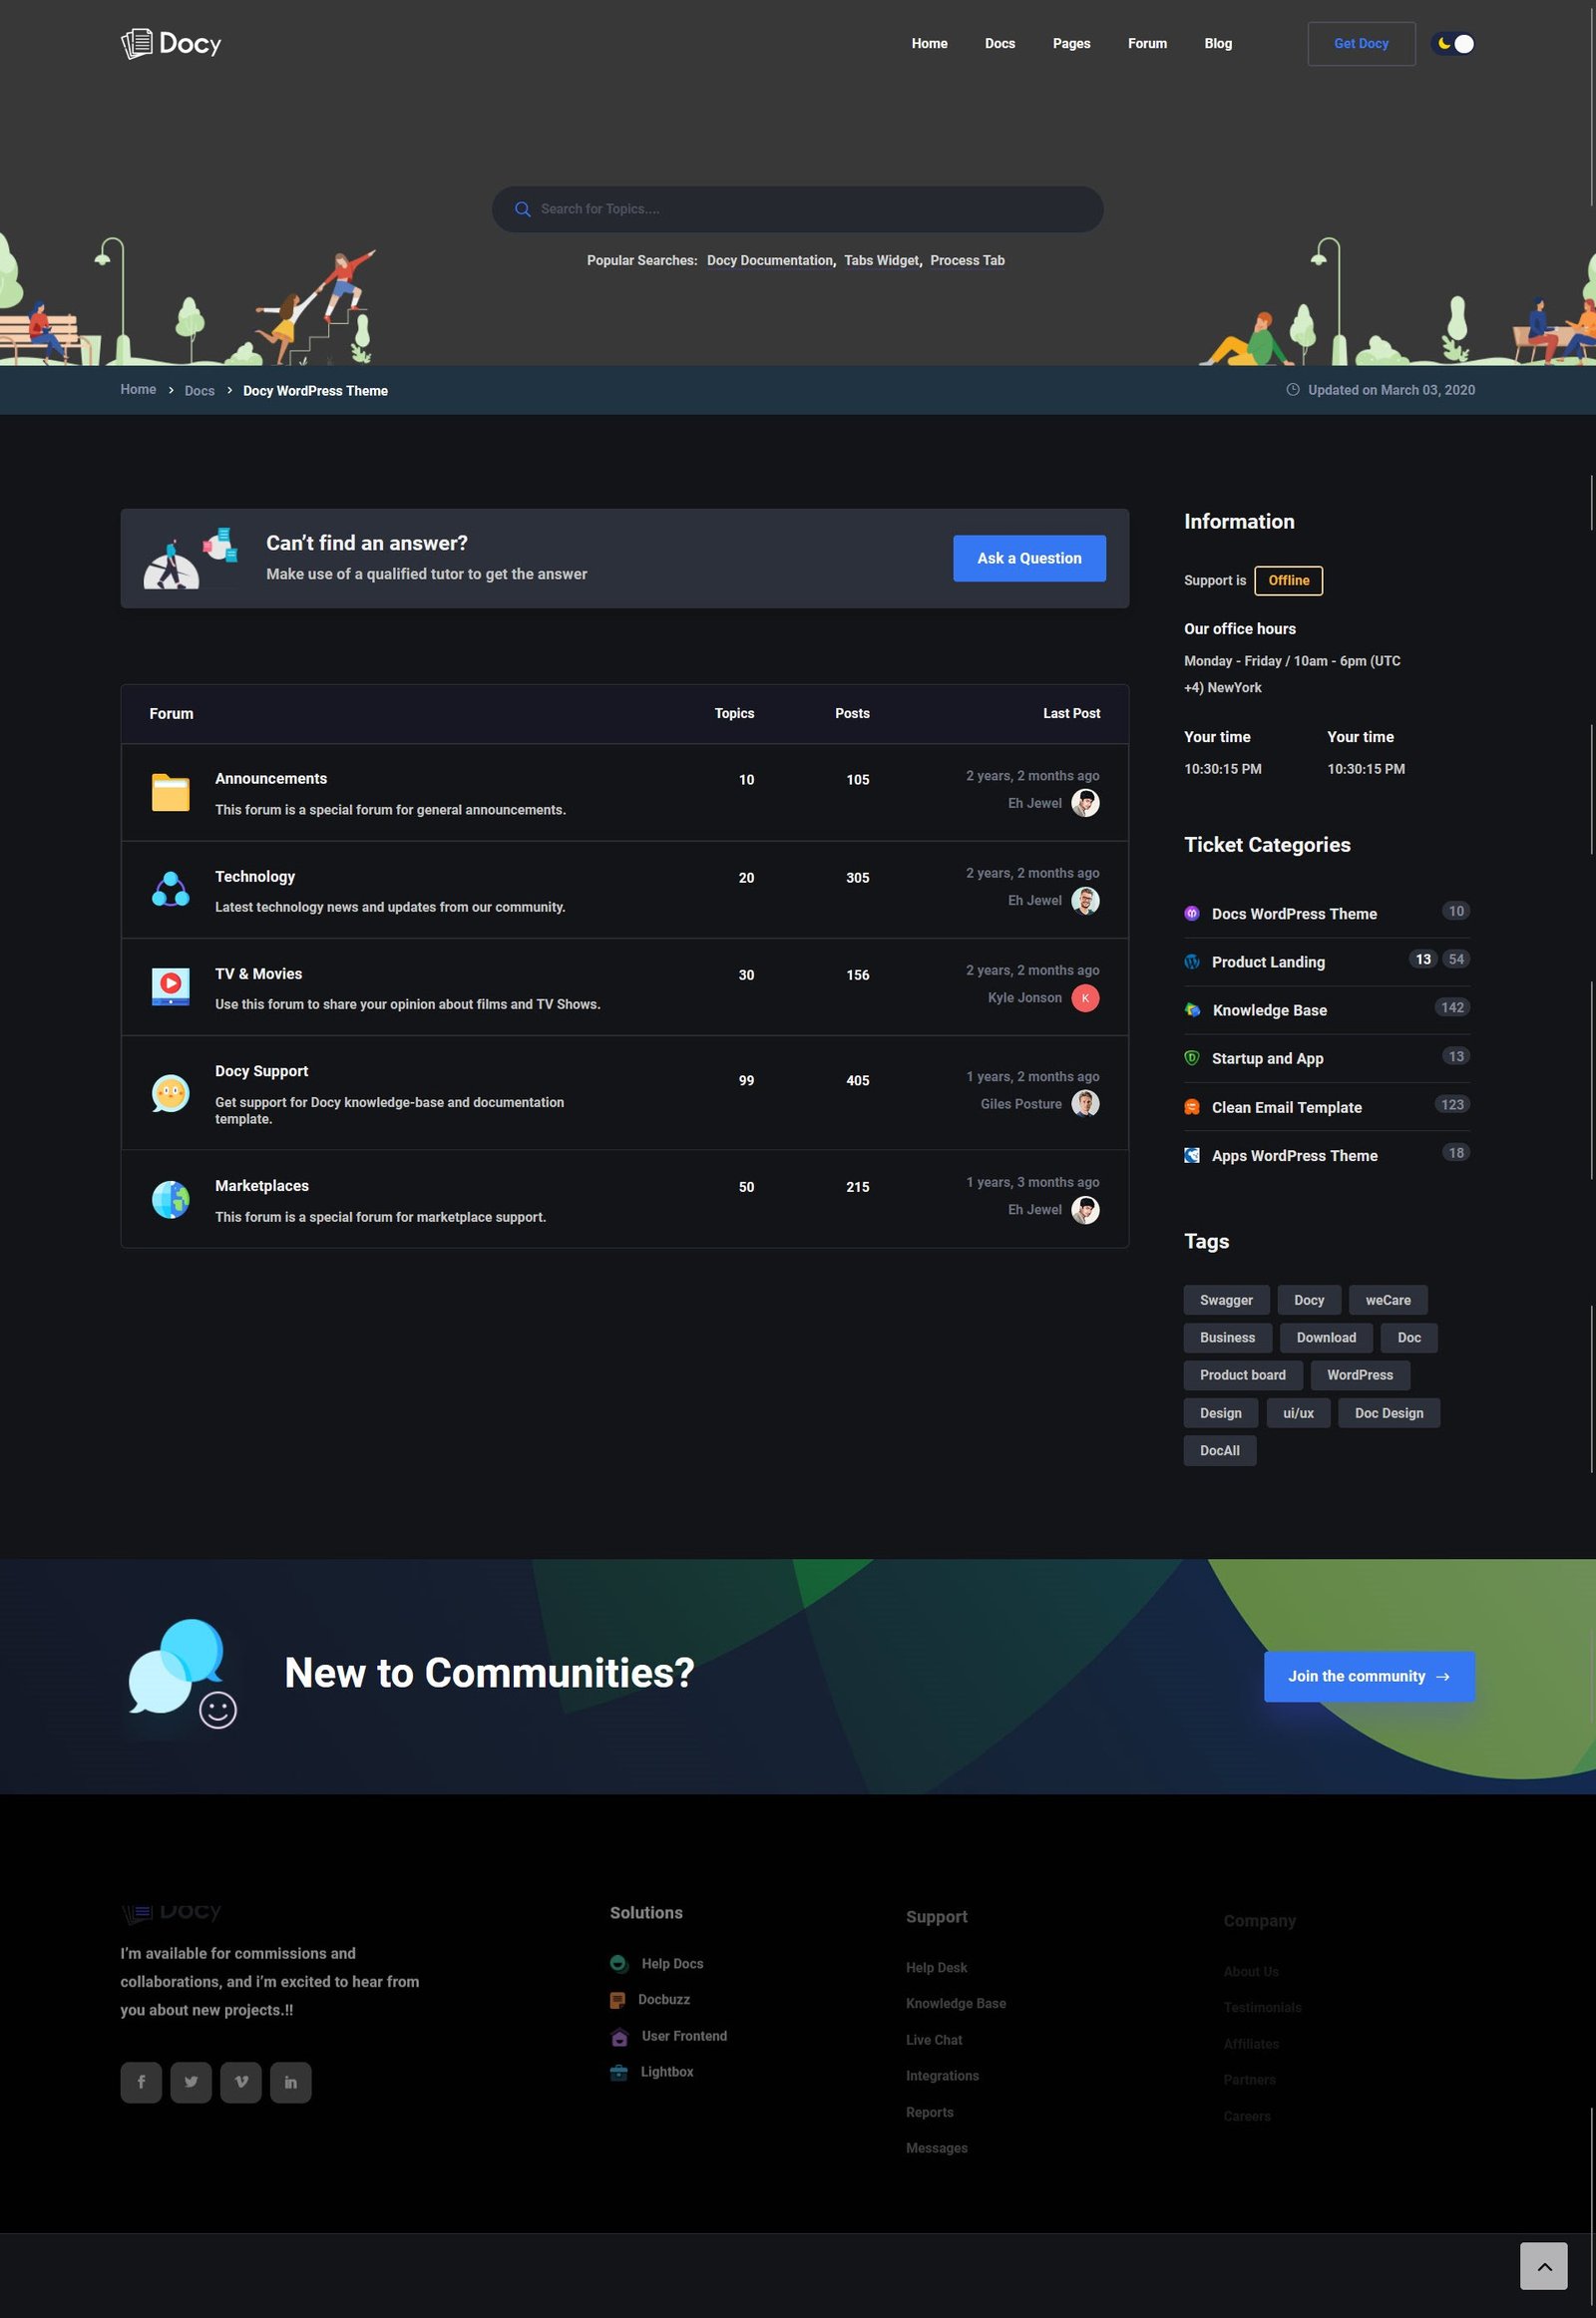Click the Facebook icon in footer

pyautogui.click(x=141, y=2082)
